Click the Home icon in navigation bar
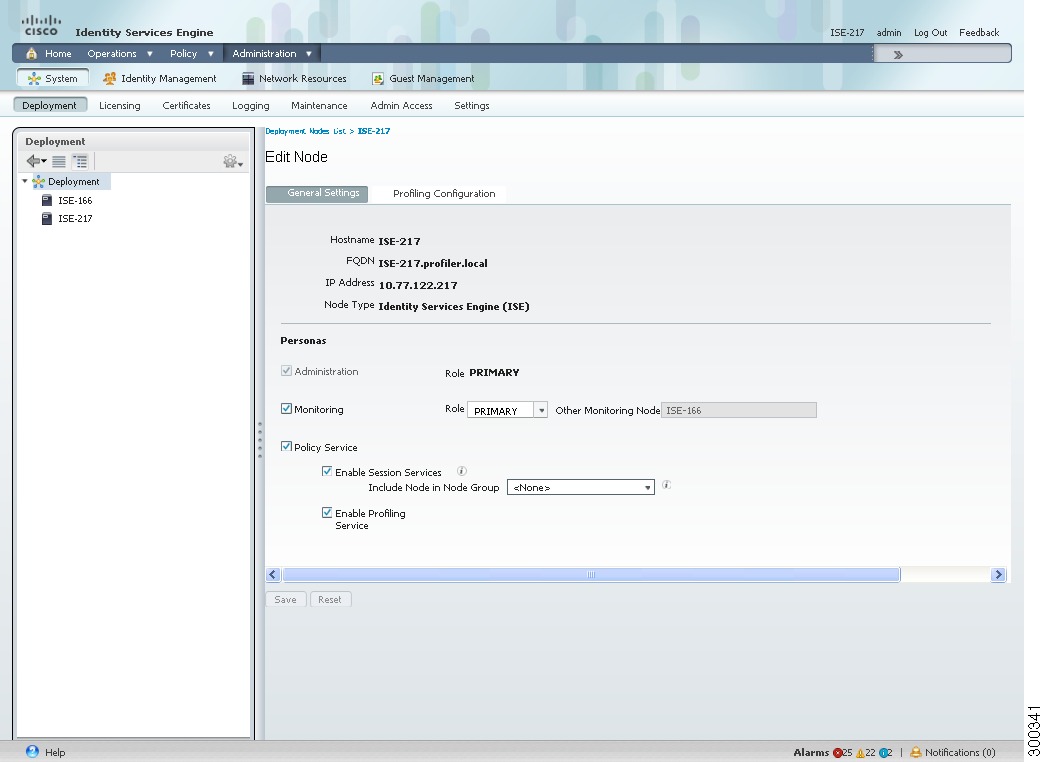1044x762 pixels. (31, 53)
